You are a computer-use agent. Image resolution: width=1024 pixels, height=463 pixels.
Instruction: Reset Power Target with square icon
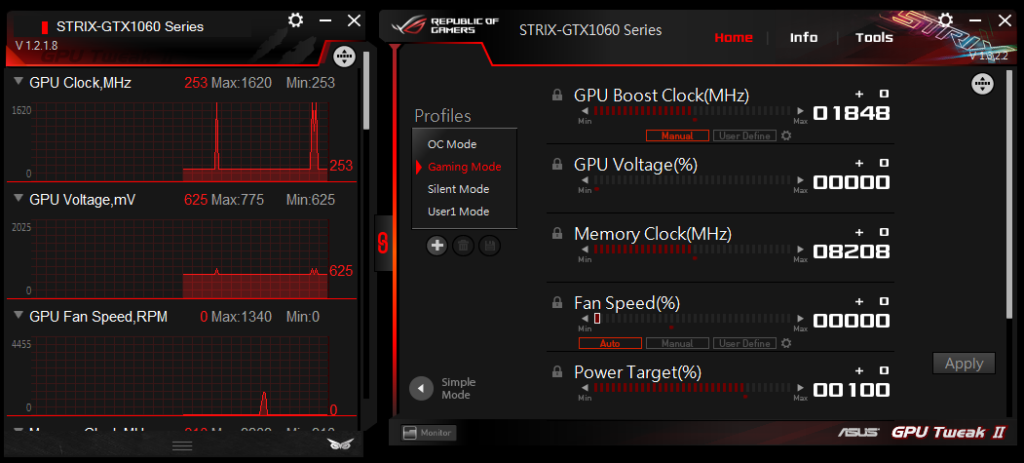pos(884,371)
